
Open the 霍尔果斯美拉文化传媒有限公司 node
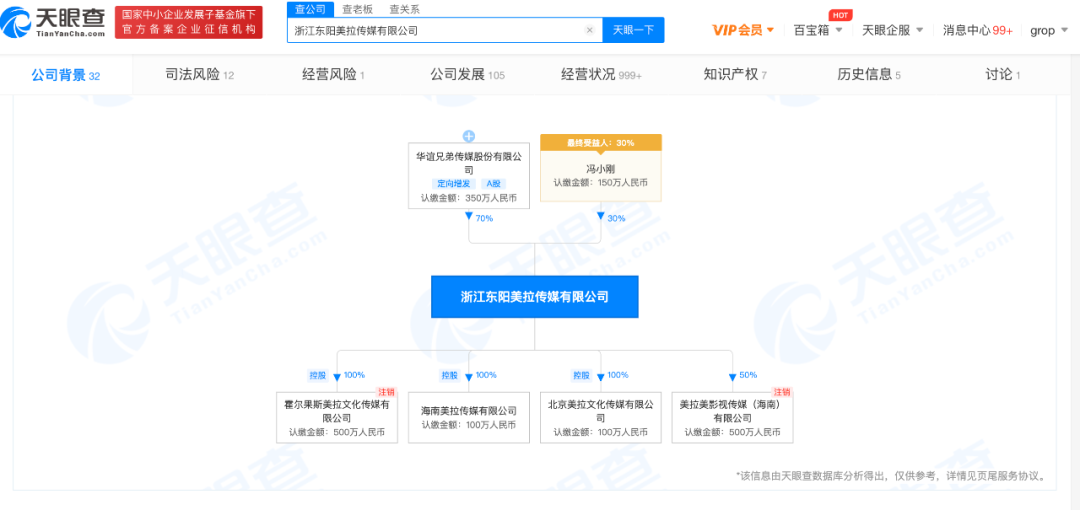tap(337, 418)
